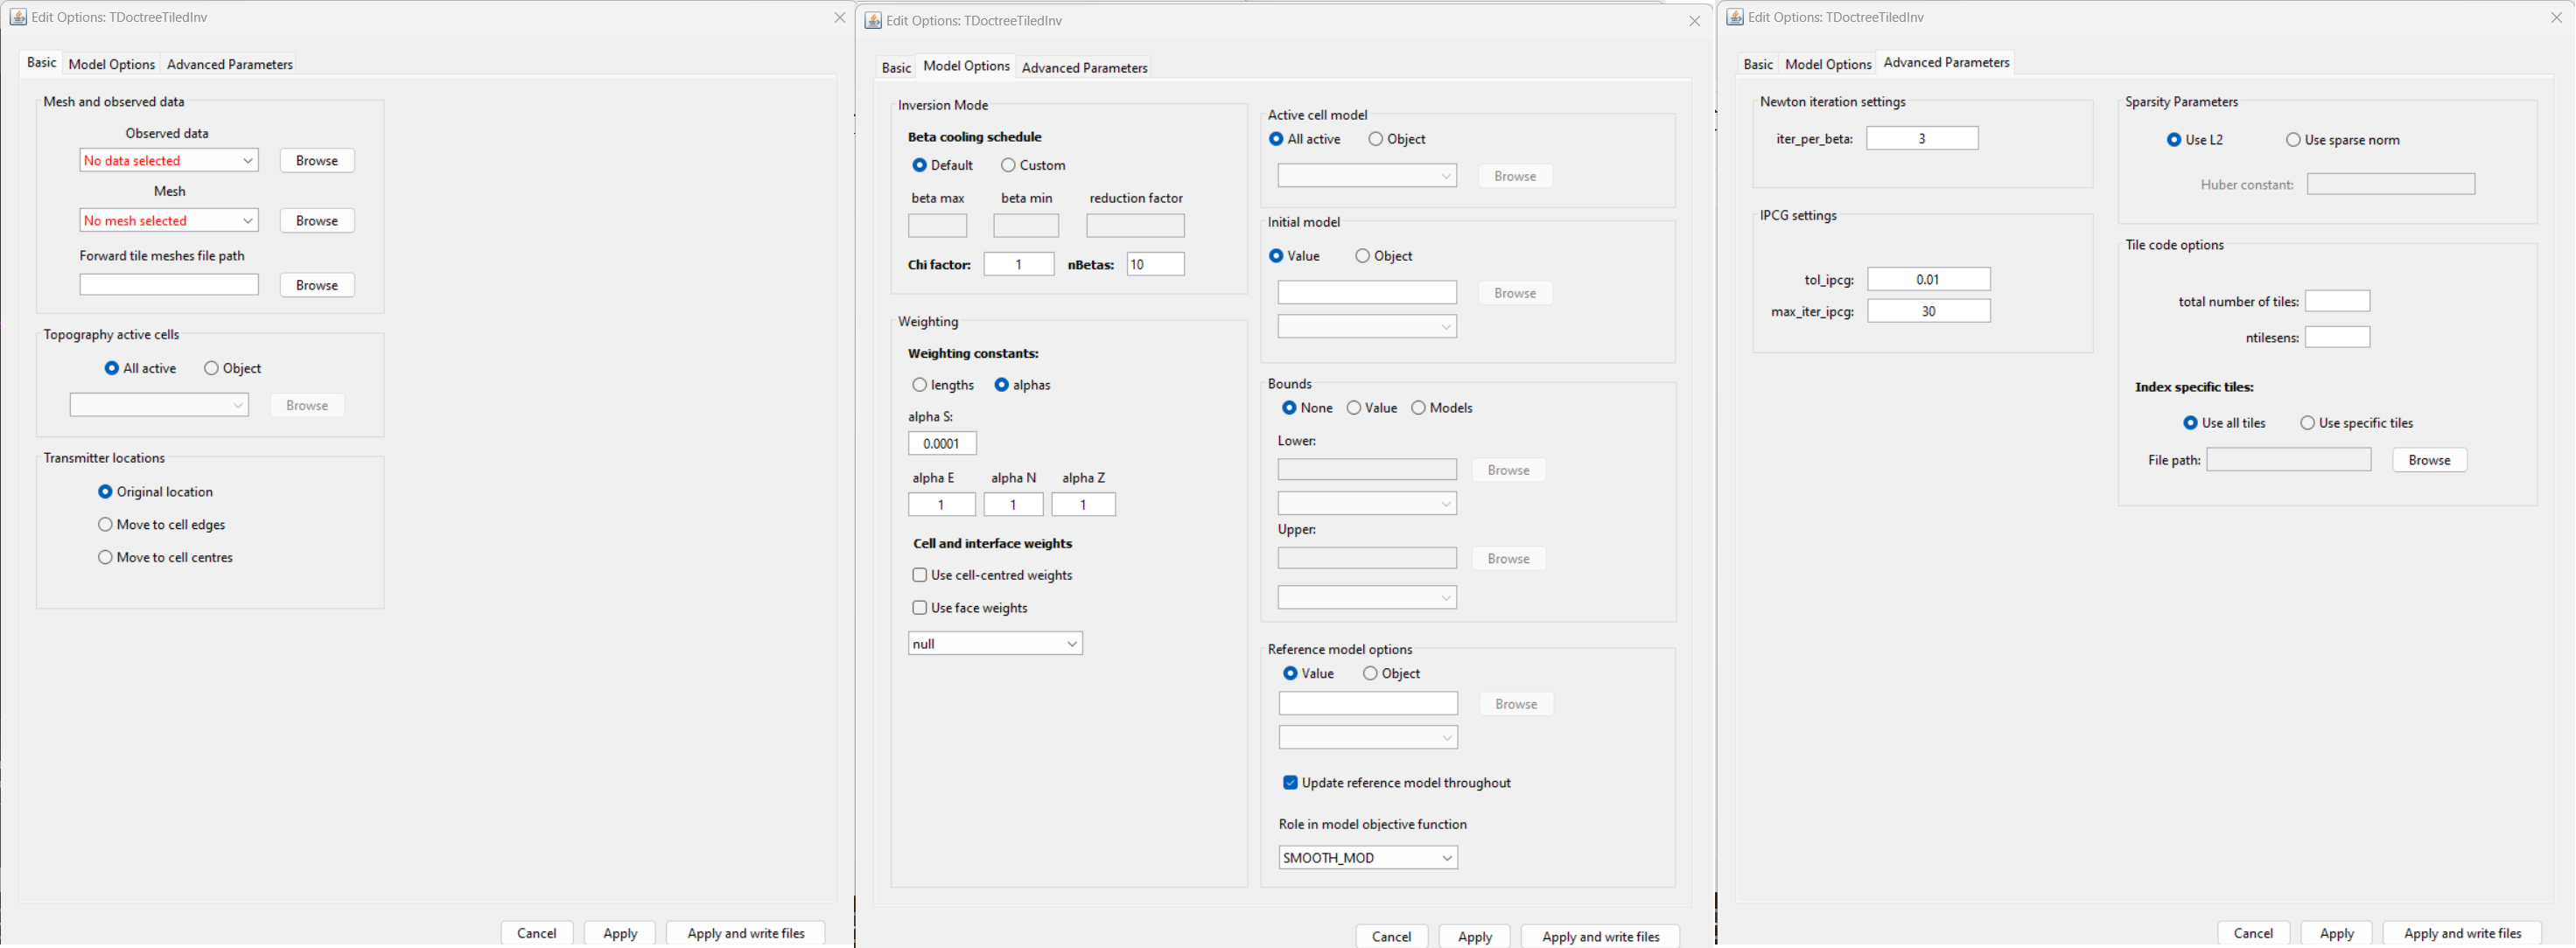Click Apply and write files in right window
Viewport: 2576px width, 948px height.
click(x=2463, y=933)
